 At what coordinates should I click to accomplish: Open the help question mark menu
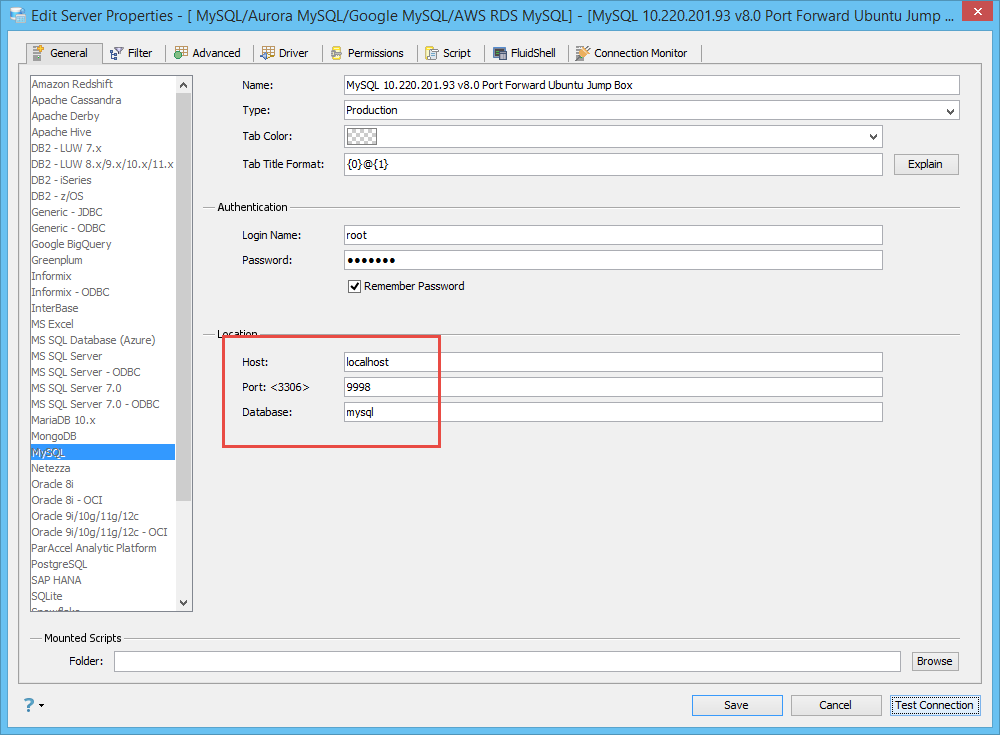coord(31,705)
